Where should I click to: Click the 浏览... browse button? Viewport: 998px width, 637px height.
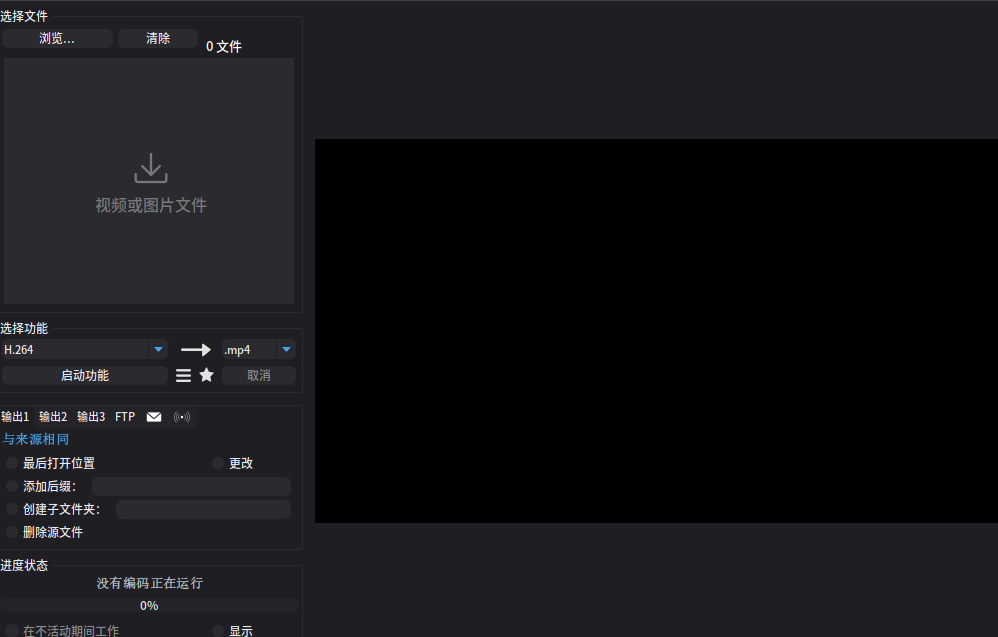57,39
